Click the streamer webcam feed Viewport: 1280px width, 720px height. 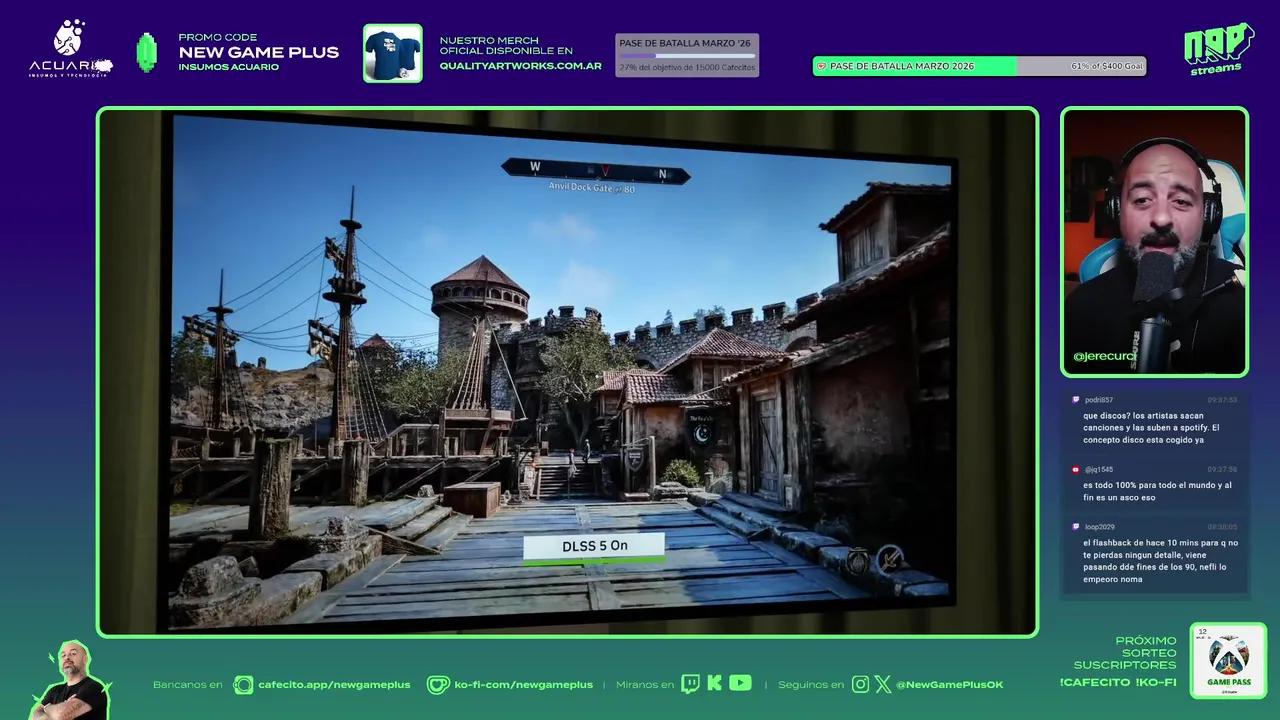click(x=1154, y=242)
